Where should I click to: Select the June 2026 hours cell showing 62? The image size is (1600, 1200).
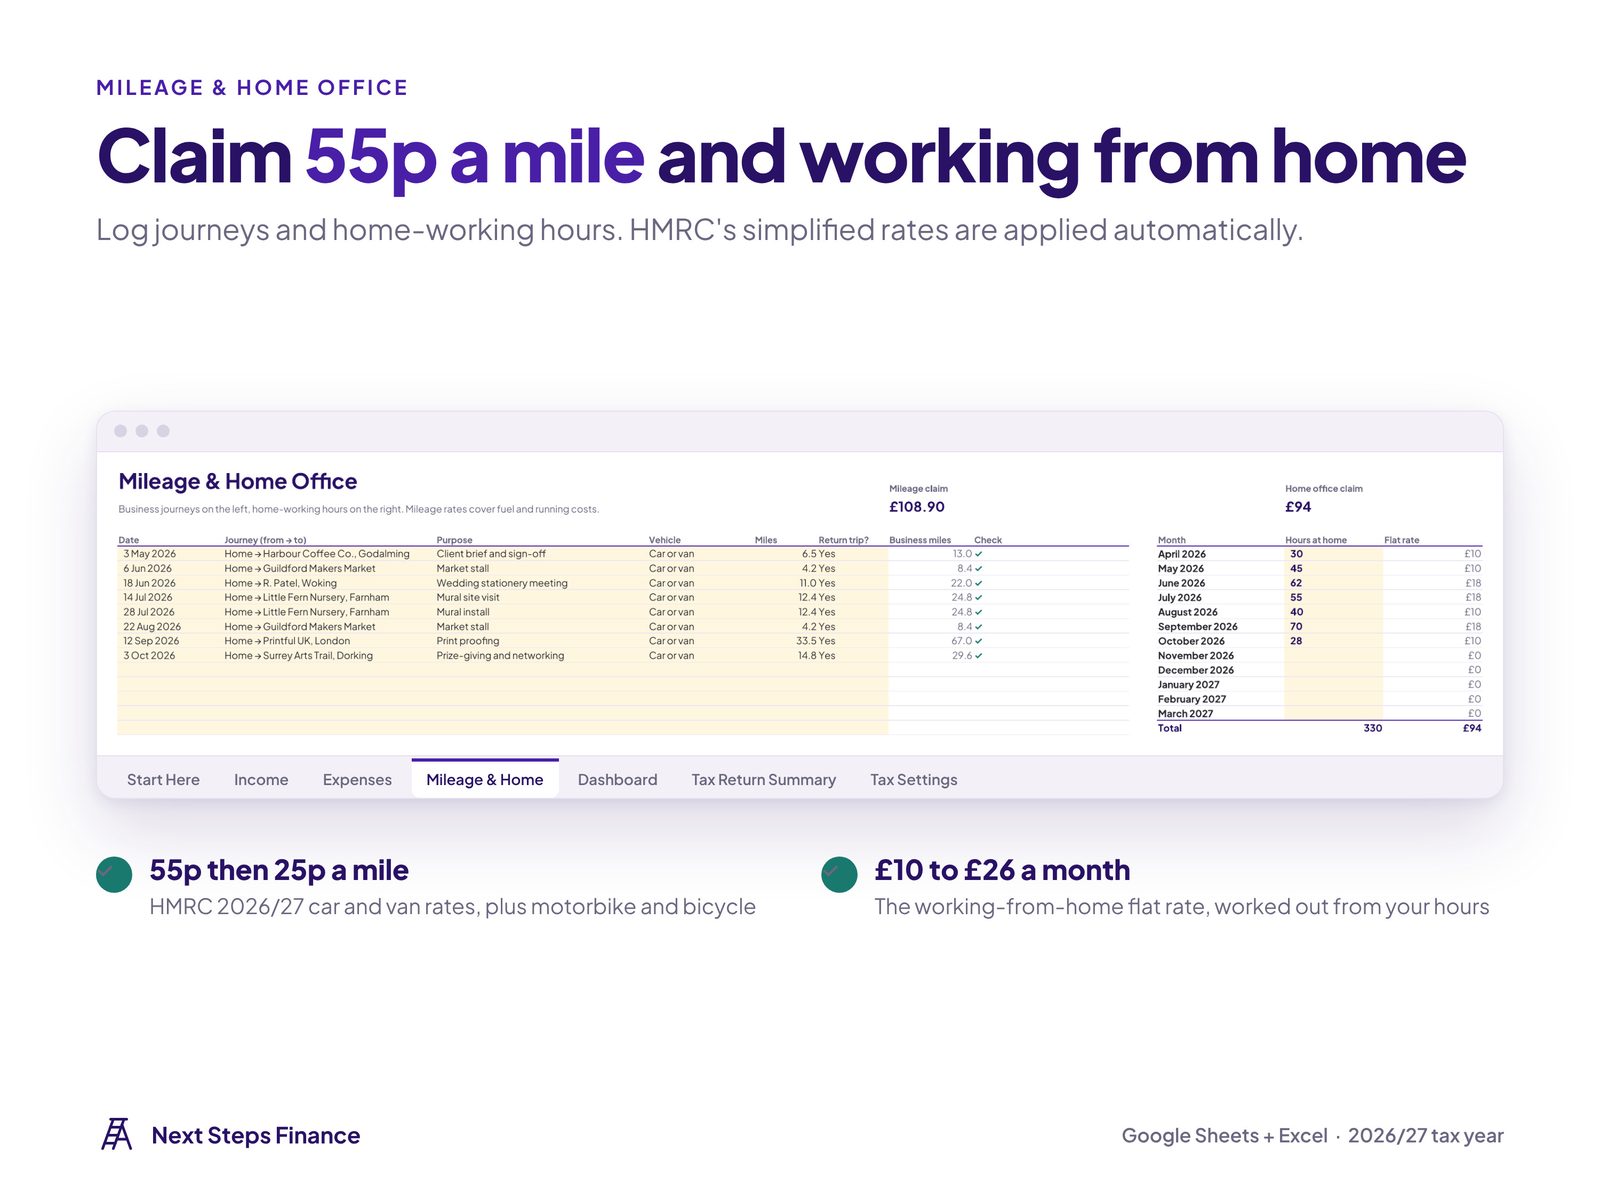point(1333,583)
